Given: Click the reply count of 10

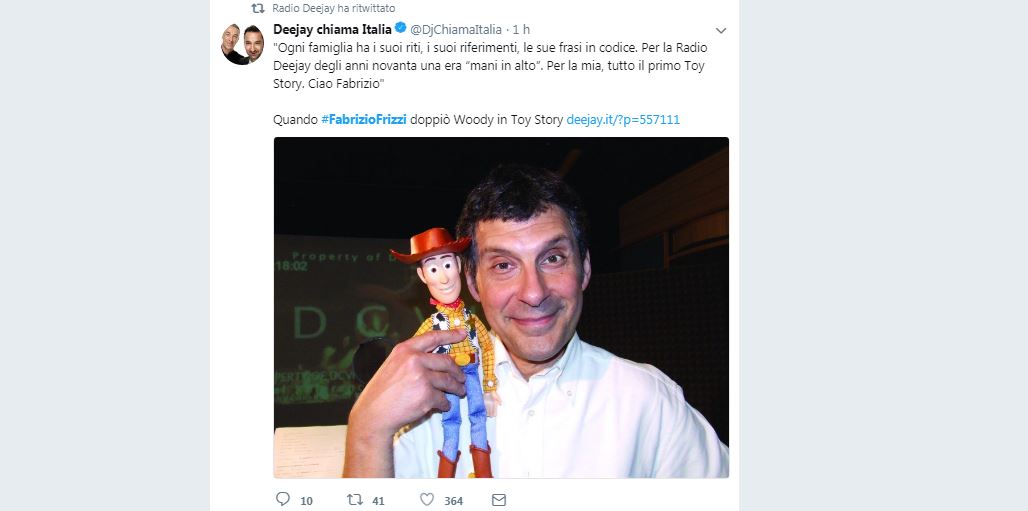Looking at the screenshot, I should [x=307, y=500].
